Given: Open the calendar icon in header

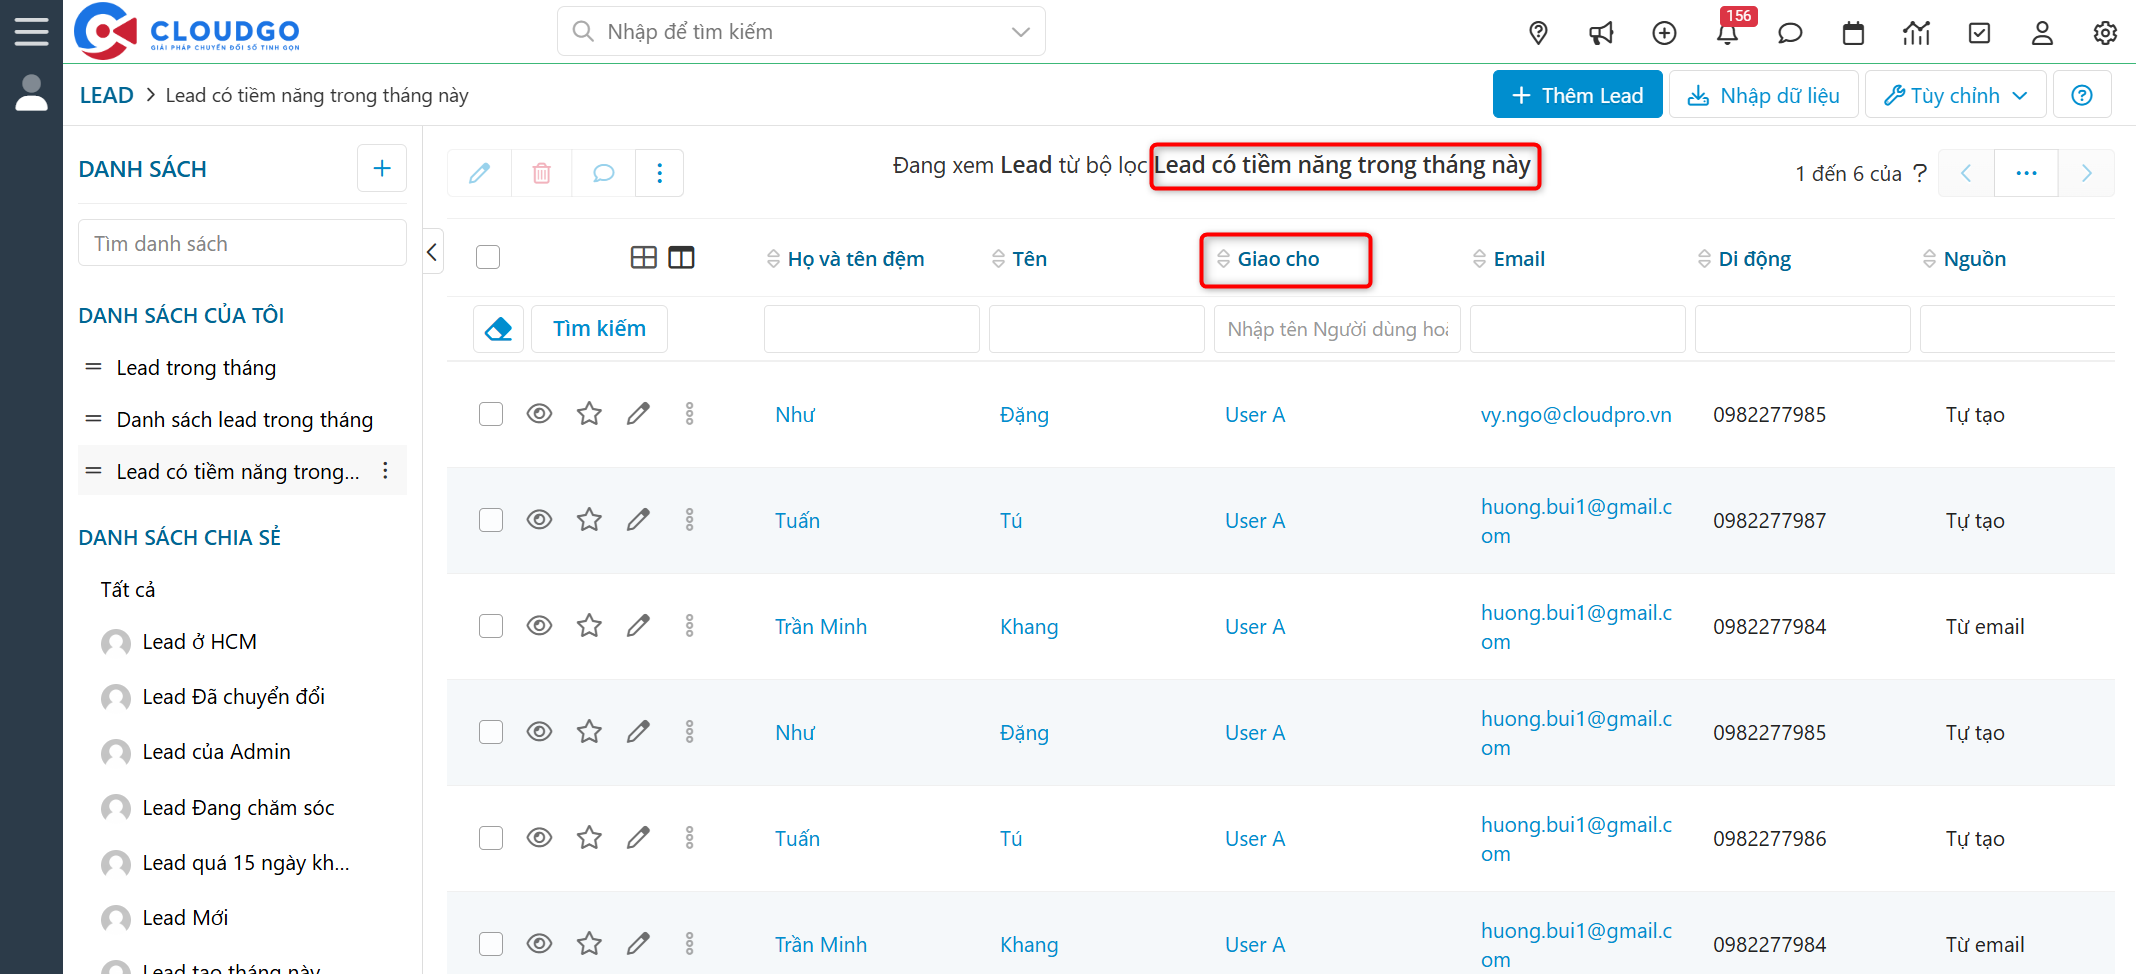Looking at the screenshot, I should tap(1853, 34).
